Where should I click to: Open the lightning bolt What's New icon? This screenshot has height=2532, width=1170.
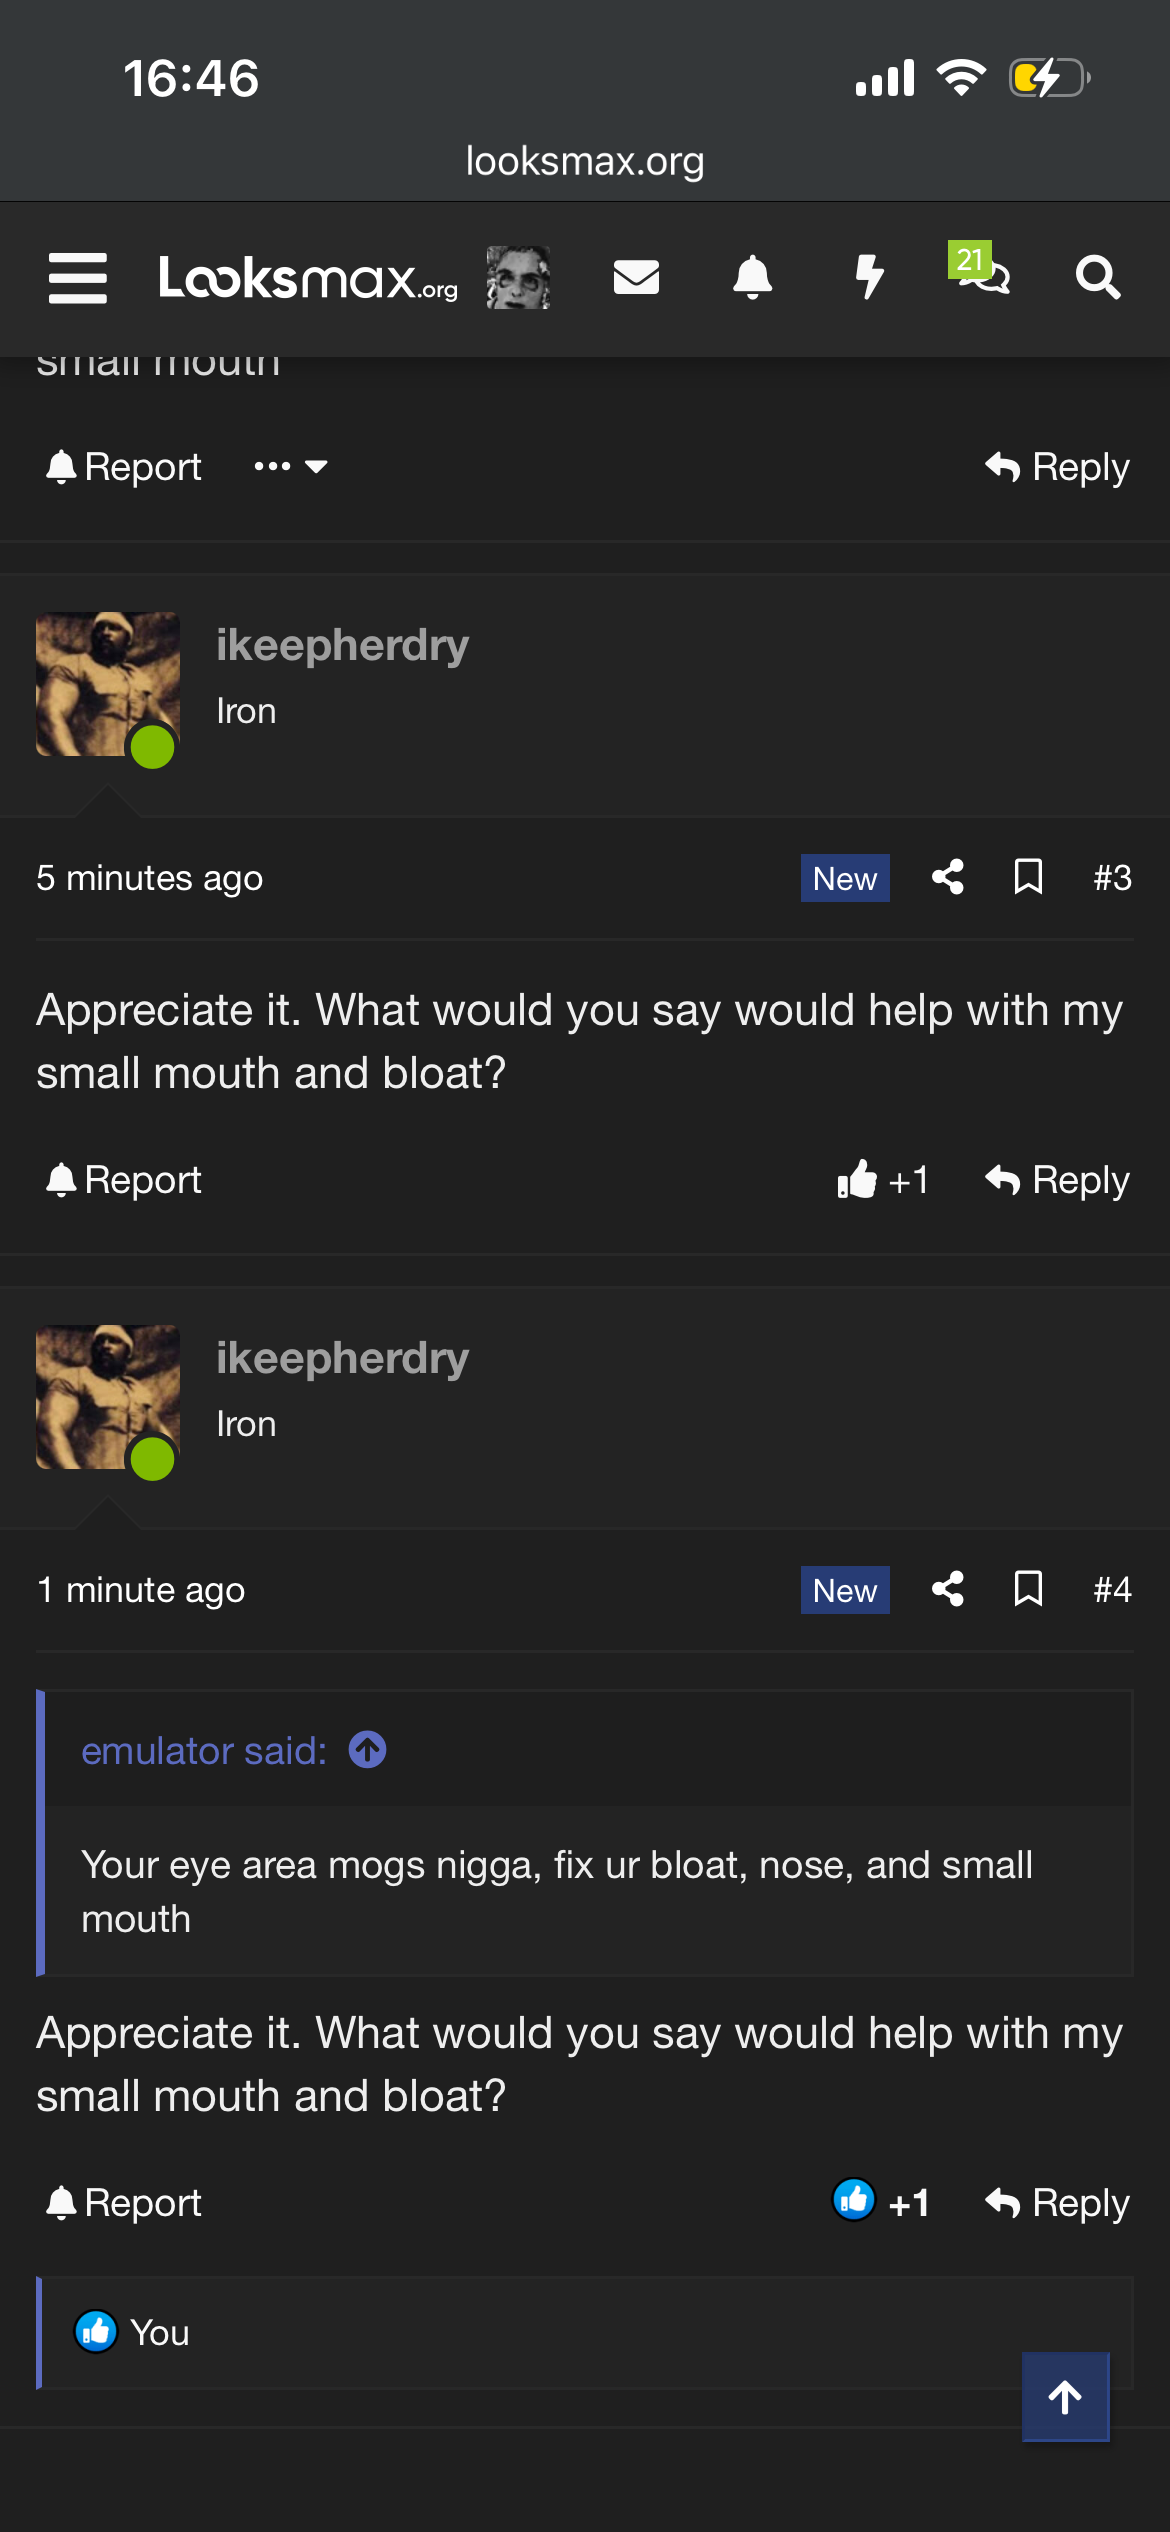[869, 277]
